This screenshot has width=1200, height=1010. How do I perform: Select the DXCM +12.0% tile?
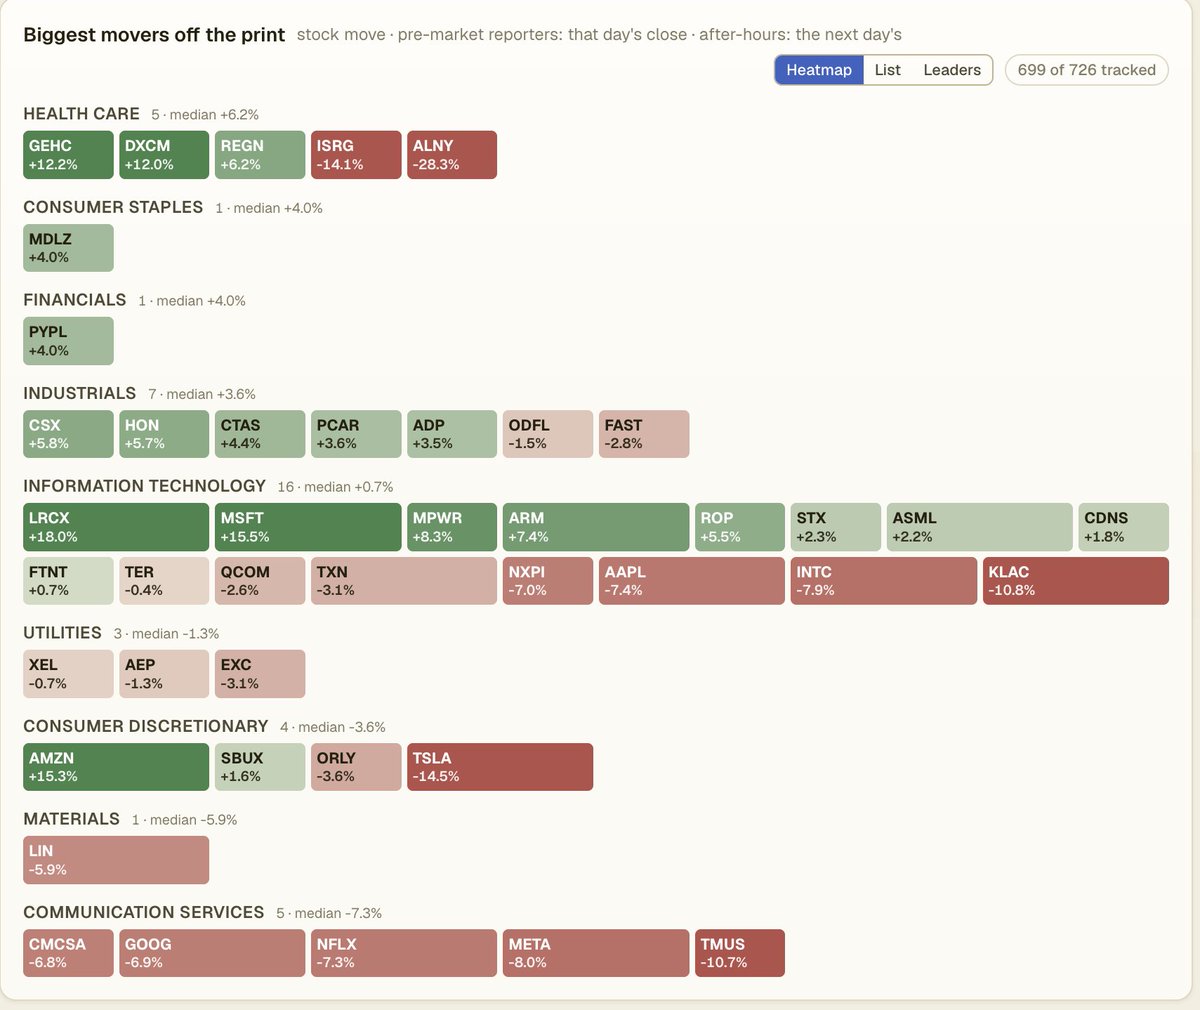point(164,155)
